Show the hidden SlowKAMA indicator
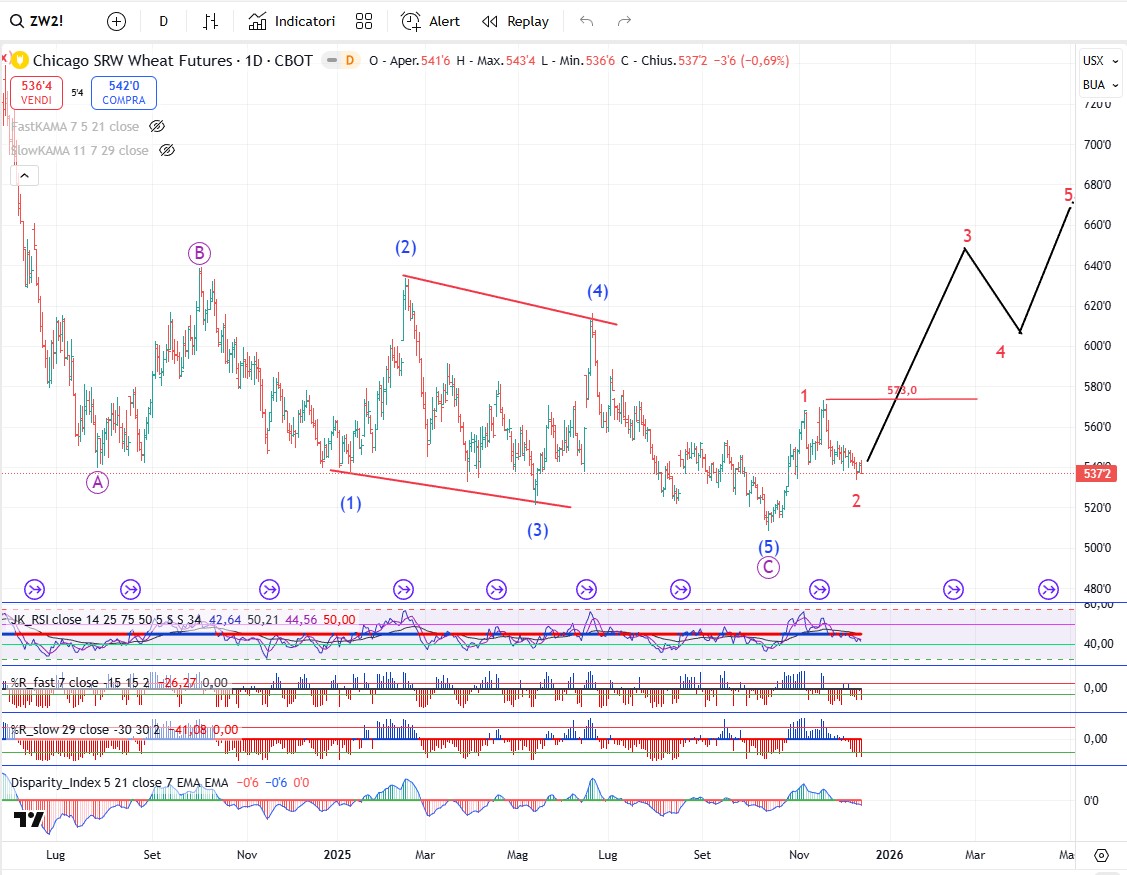This screenshot has height=875, width=1127. (x=167, y=150)
